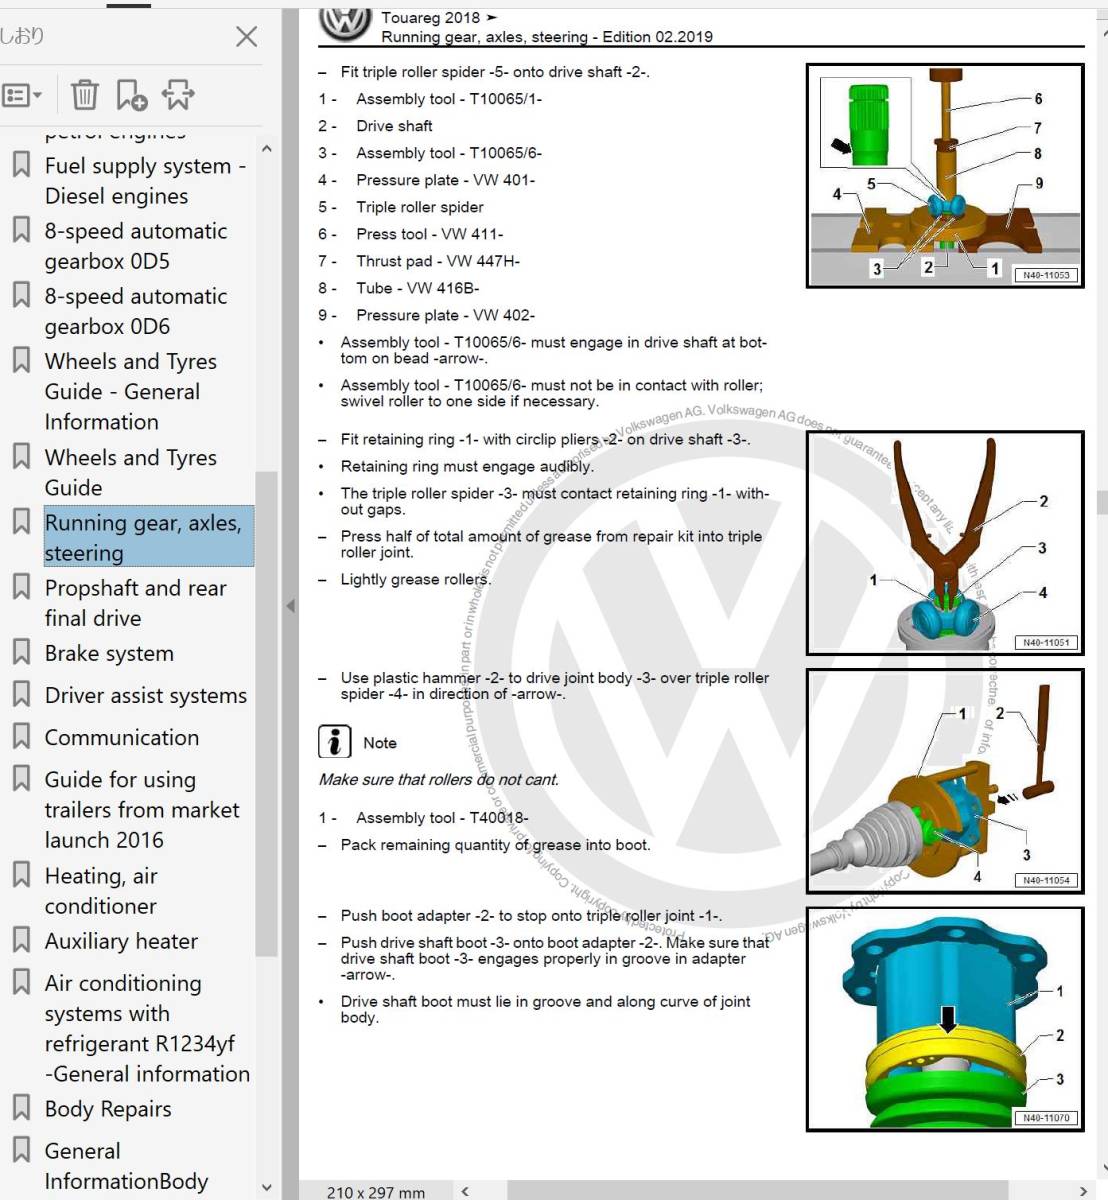The height and width of the screenshot is (1200, 1108).
Task: Open Heating, air conditioner bookmark
Action: tap(100, 891)
